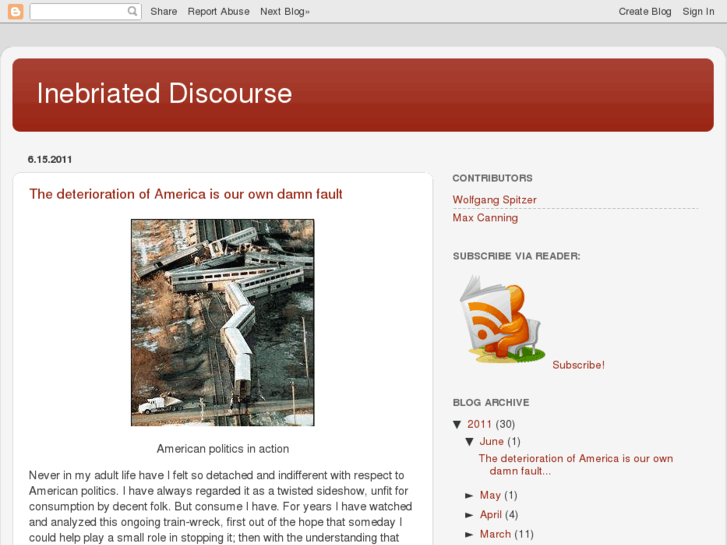Click the SUBSCRIBE VIA READER heading
The width and height of the screenshot is (727, 545).
pos(517,256)
